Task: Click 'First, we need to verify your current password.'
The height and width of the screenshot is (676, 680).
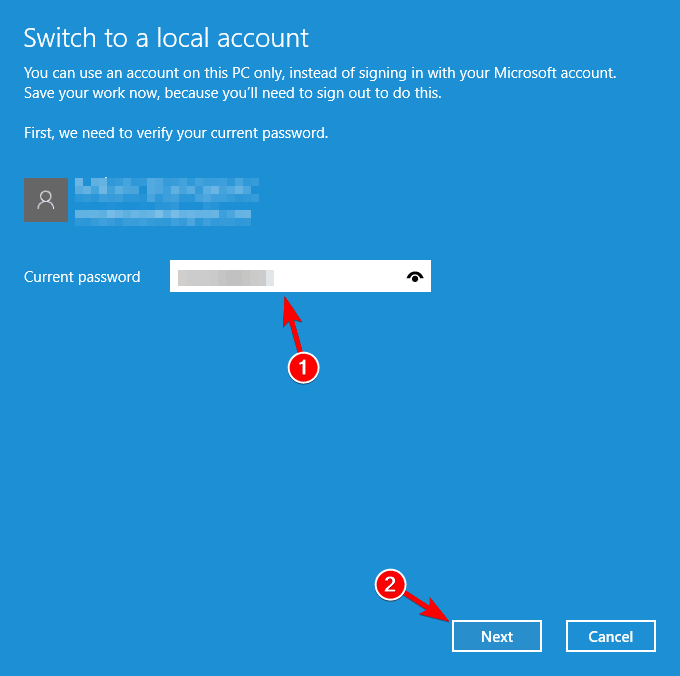Action: point(176,133)
